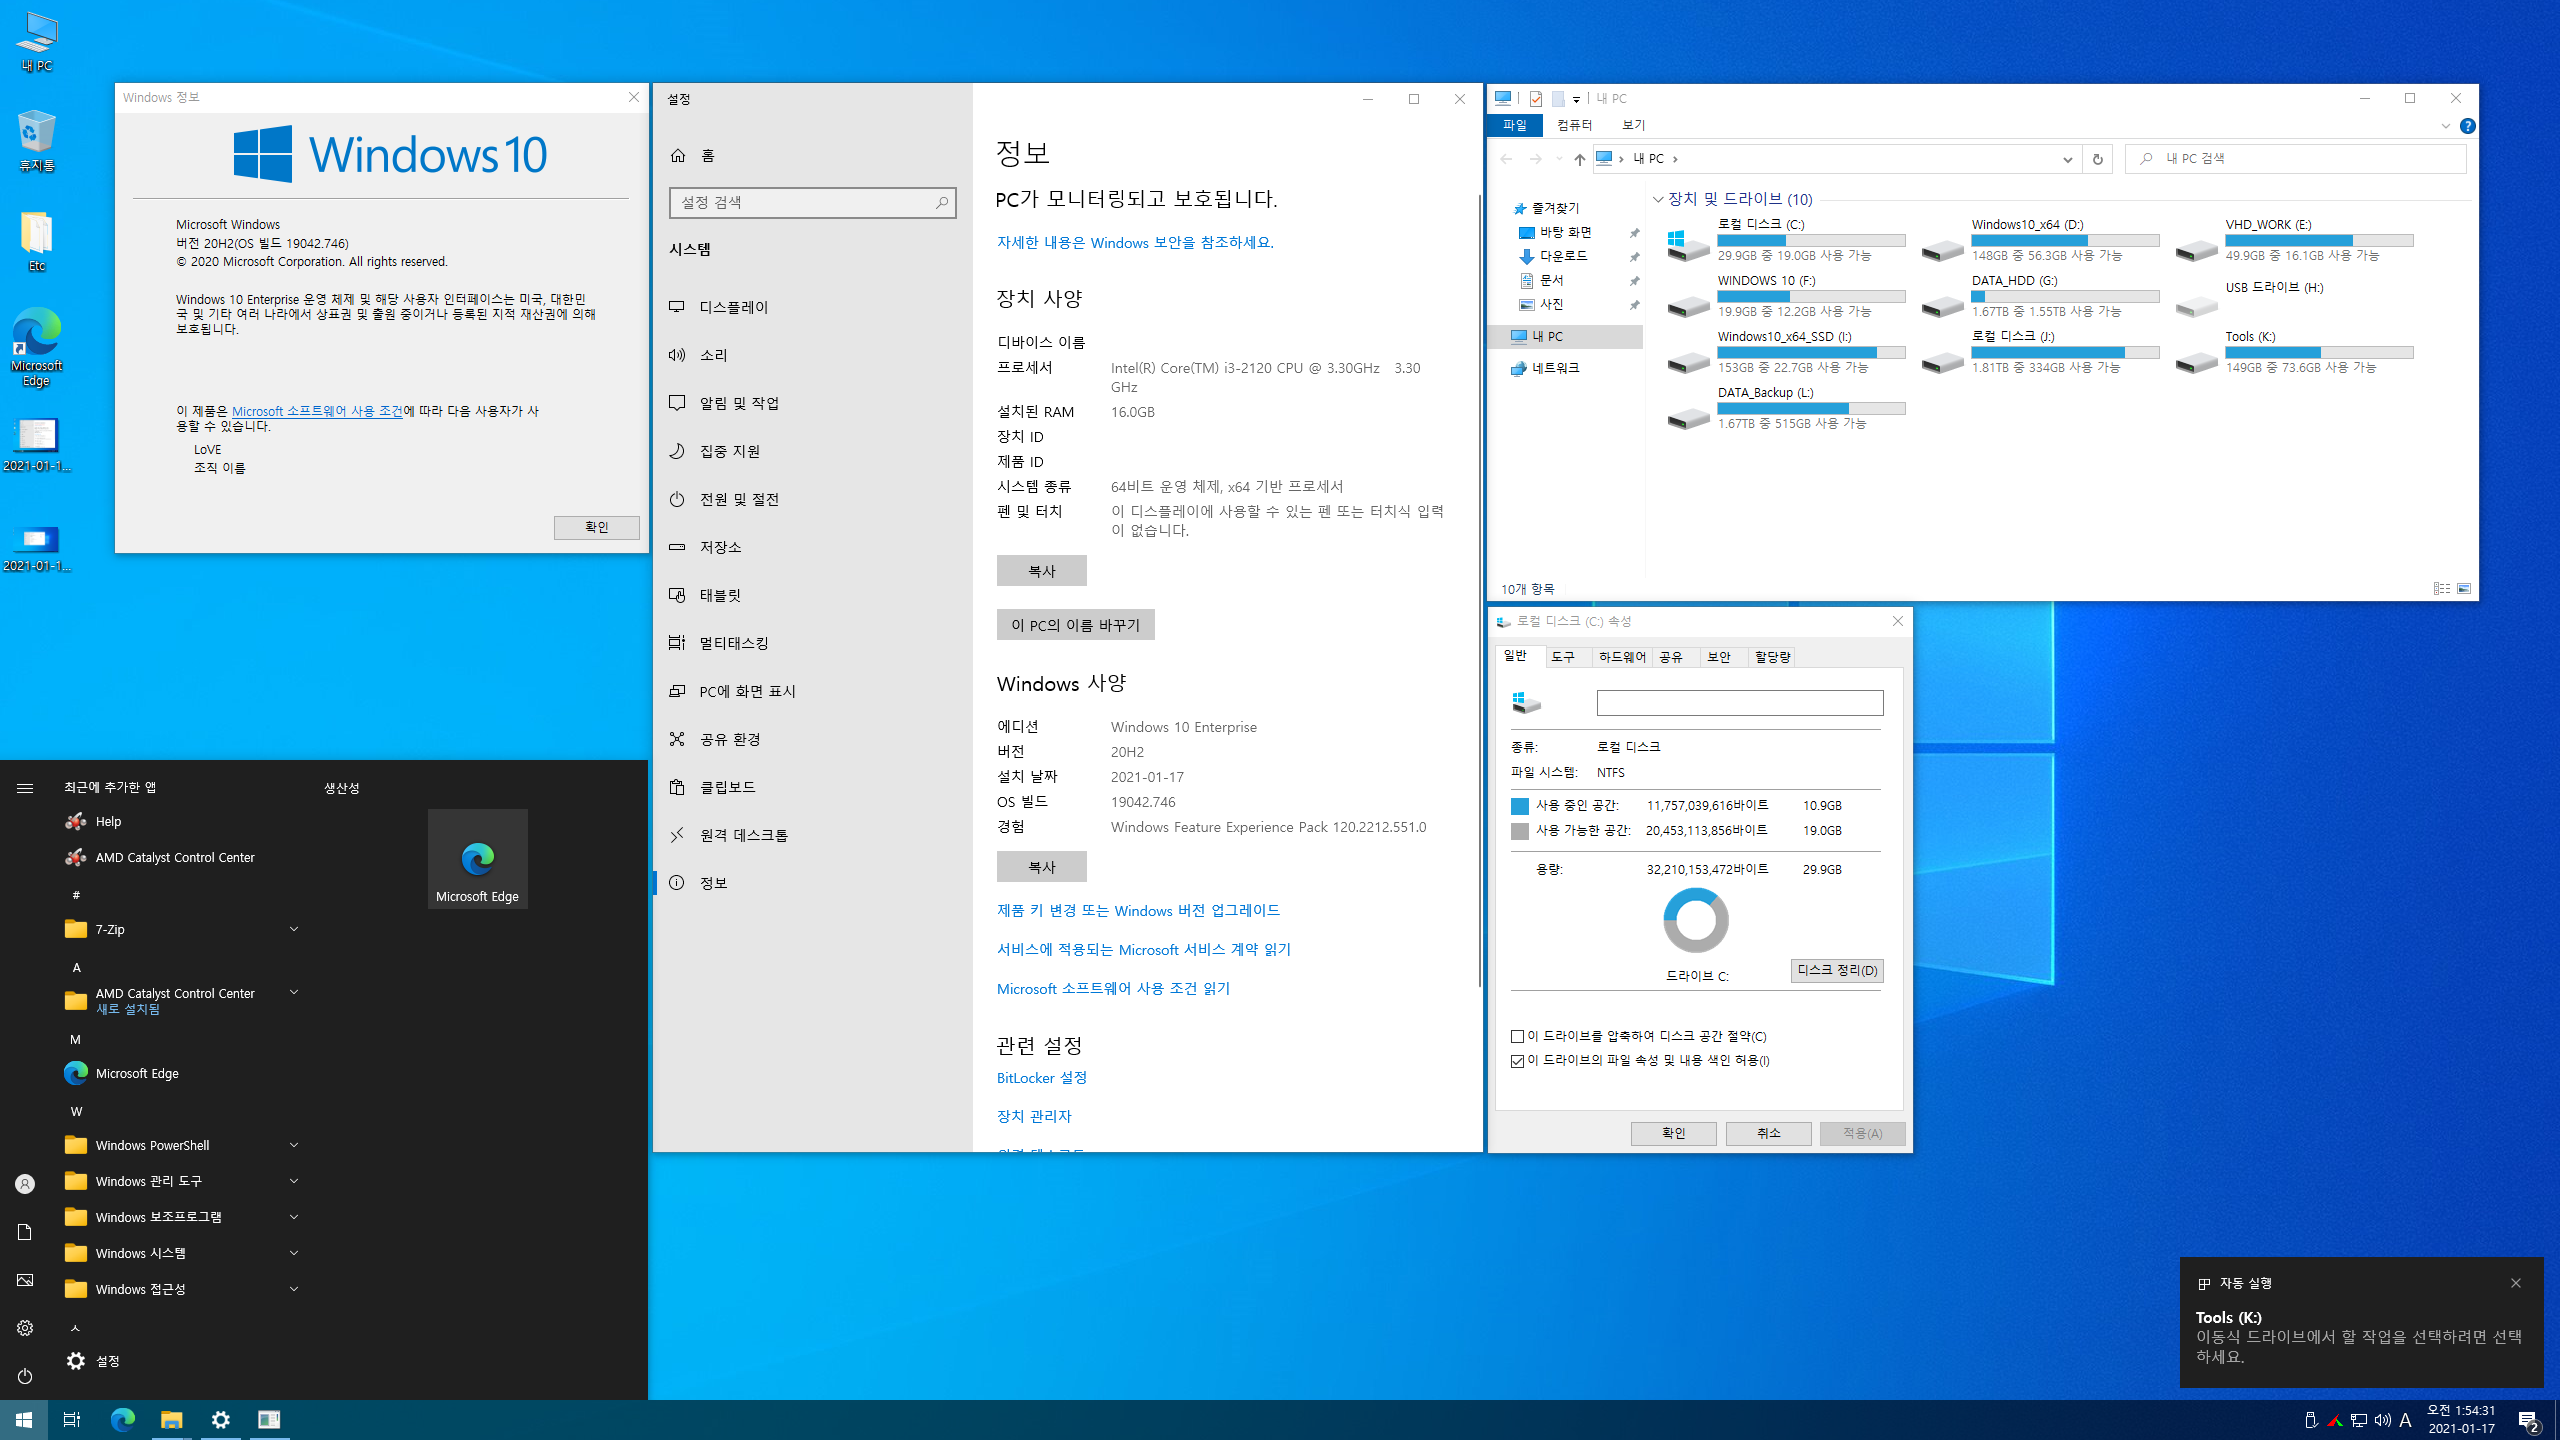
Task: Open the BitLocker 설정 link
Action: (1041, 1077)
